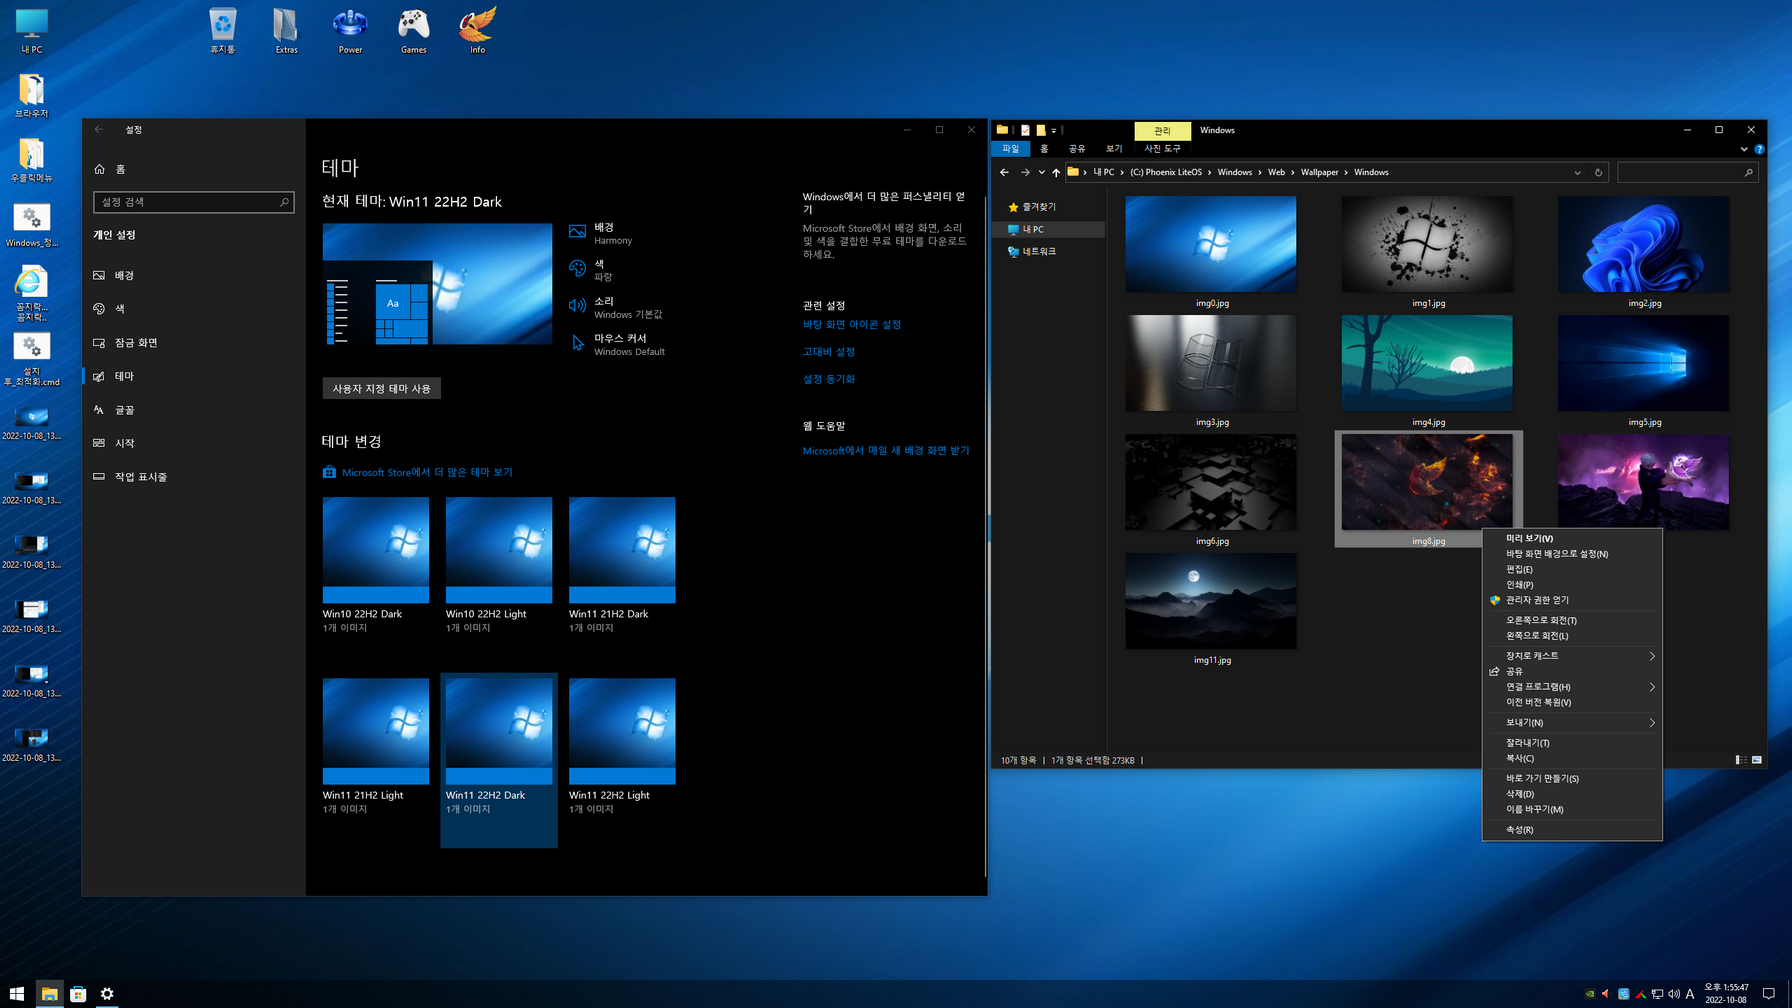Image resolution: width=1792 pixels, height=1008 pixels.
Task: Open Microsoft Store from the taskbar
Action: 78,993
